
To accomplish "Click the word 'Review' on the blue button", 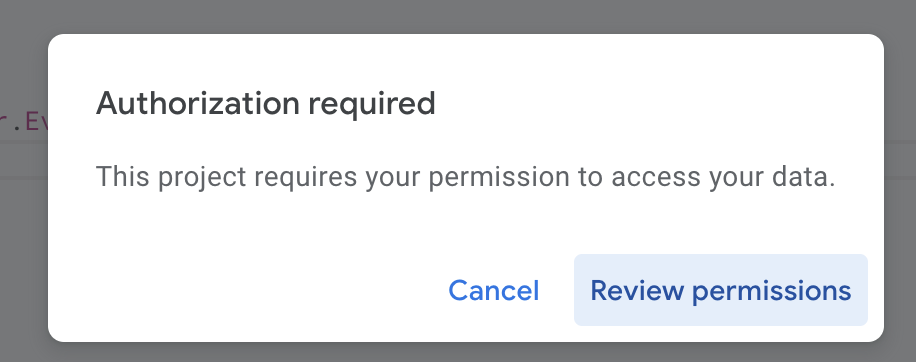I will tap(637, 290).
